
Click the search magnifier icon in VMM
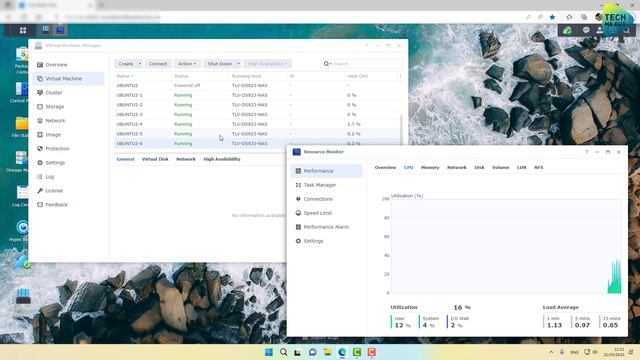[x=327, y=64]
